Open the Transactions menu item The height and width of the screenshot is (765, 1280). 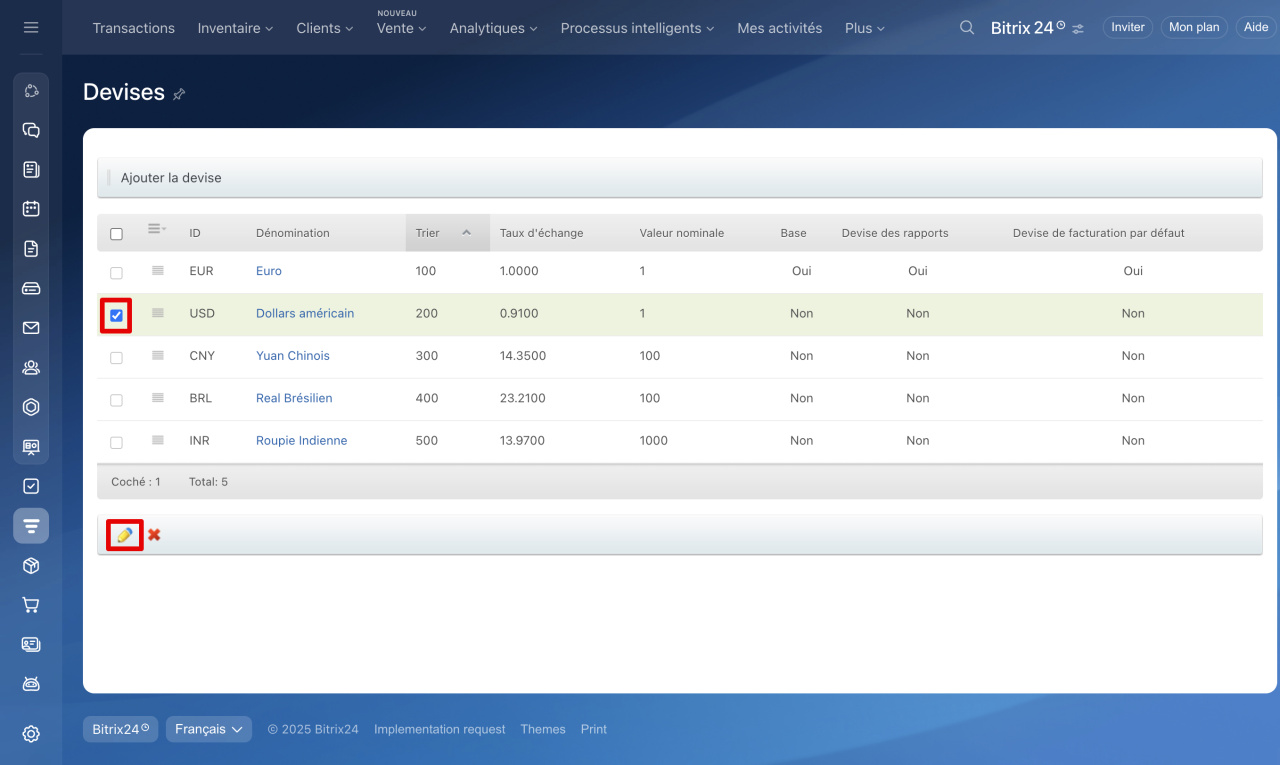tap(133, 28)
